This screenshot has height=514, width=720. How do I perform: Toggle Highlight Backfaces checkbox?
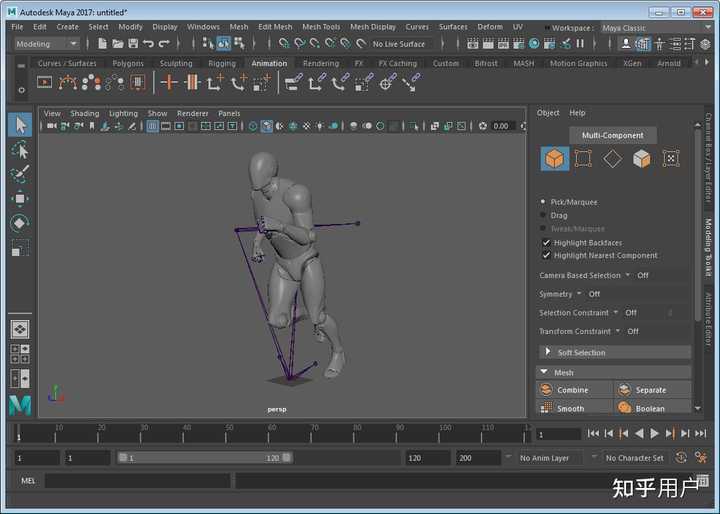coord(546,242)
